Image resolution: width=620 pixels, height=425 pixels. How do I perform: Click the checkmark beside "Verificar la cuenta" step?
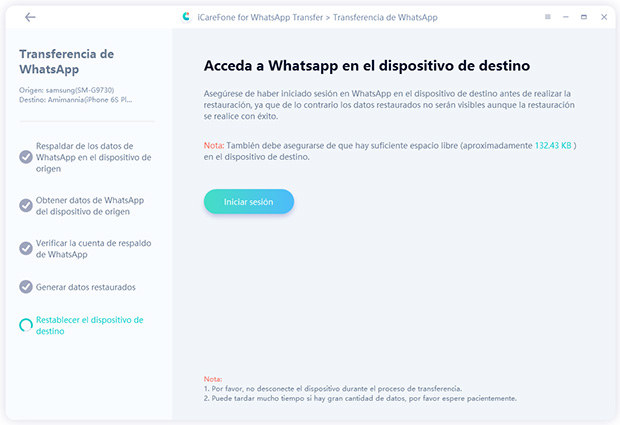[x=26, y=248]
